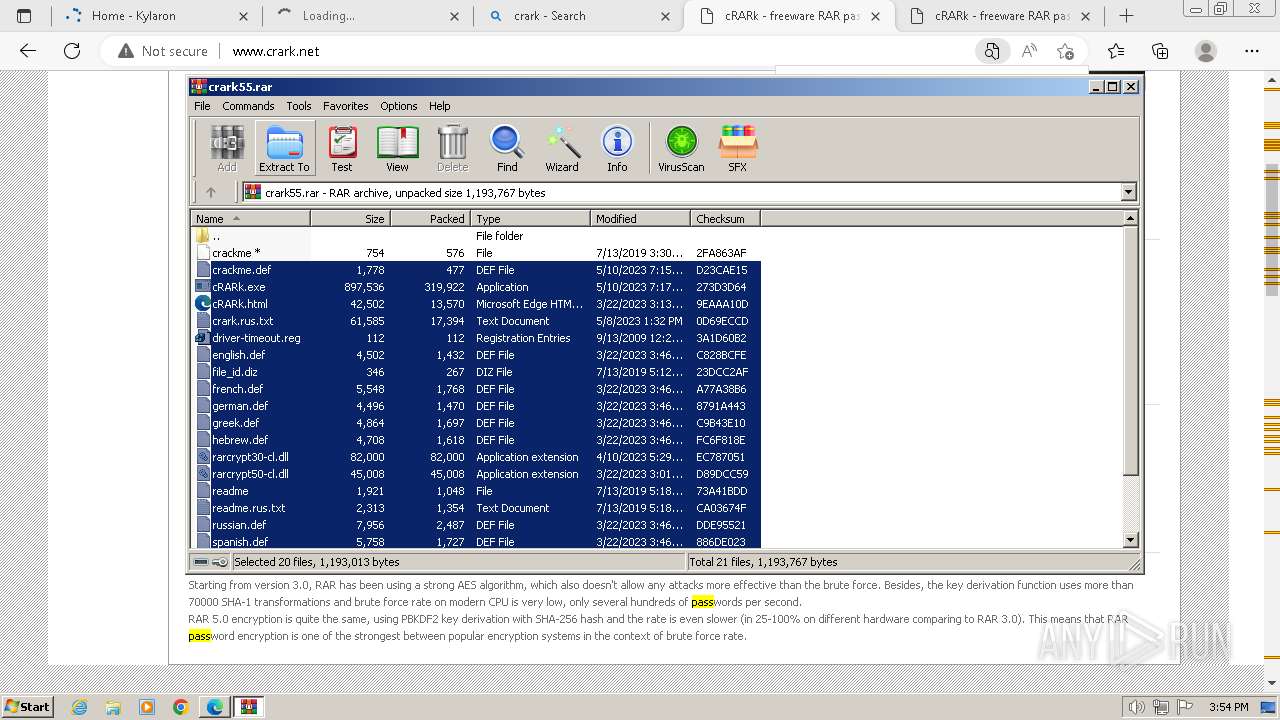Click the View file icon
This screenshot has width=1280, height=720.
click(397, 148)
